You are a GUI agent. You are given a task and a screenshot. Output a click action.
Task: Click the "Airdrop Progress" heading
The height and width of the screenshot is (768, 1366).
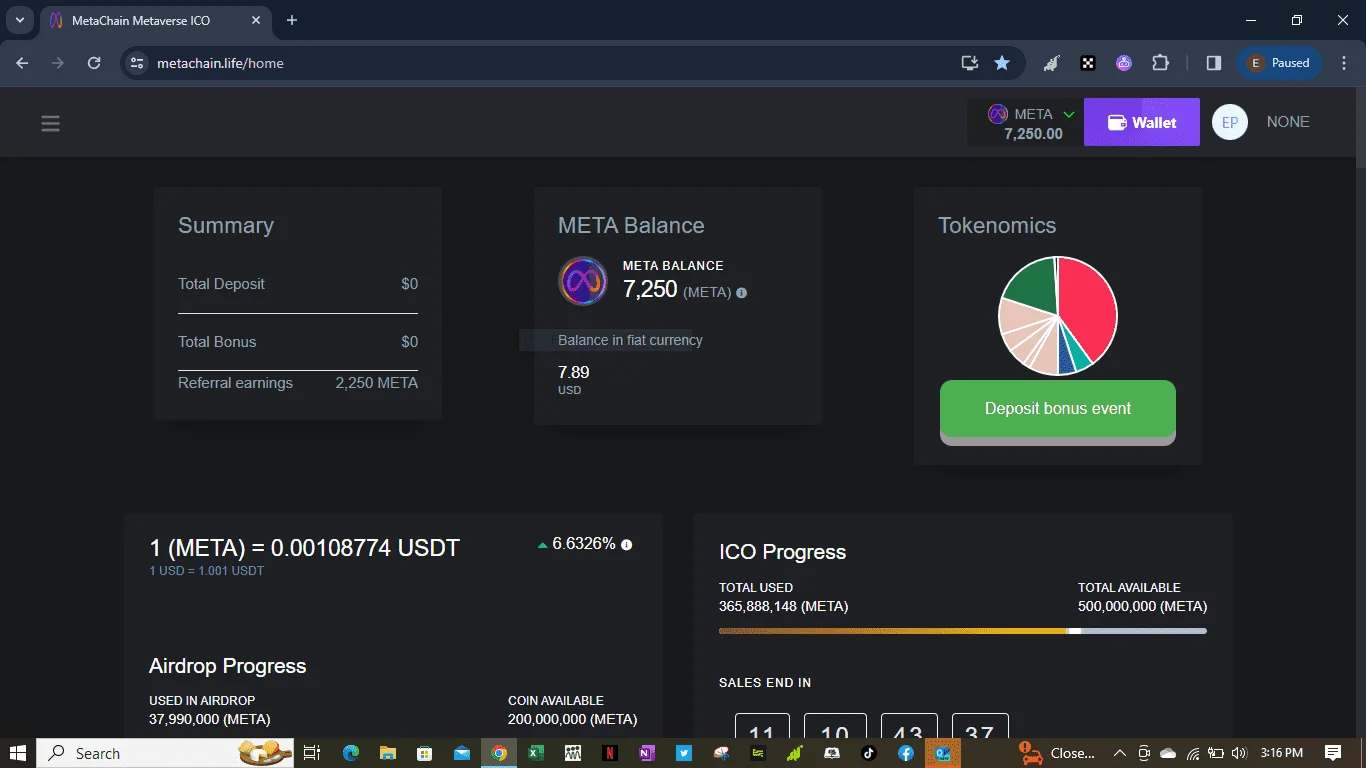point(228,667)
